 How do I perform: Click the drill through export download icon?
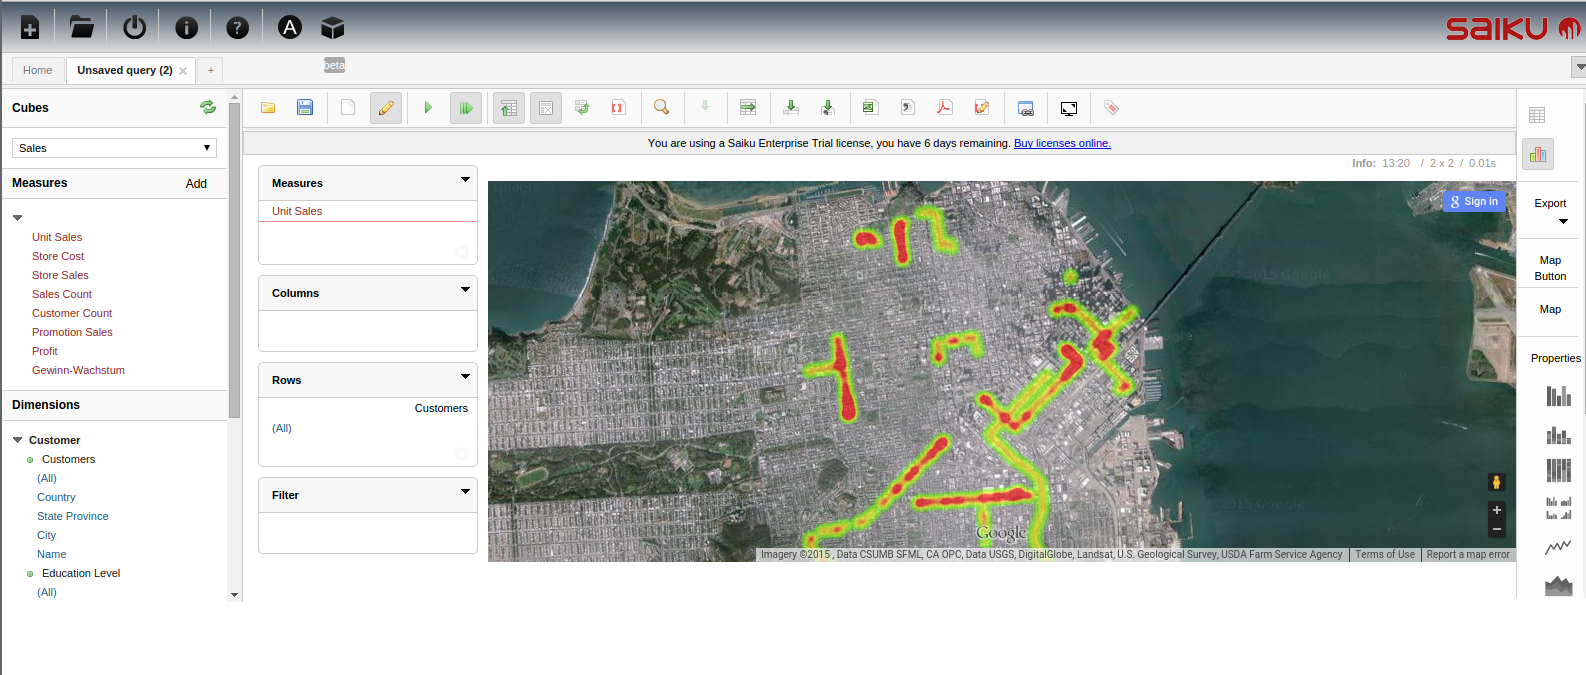[x=828, y=108]
